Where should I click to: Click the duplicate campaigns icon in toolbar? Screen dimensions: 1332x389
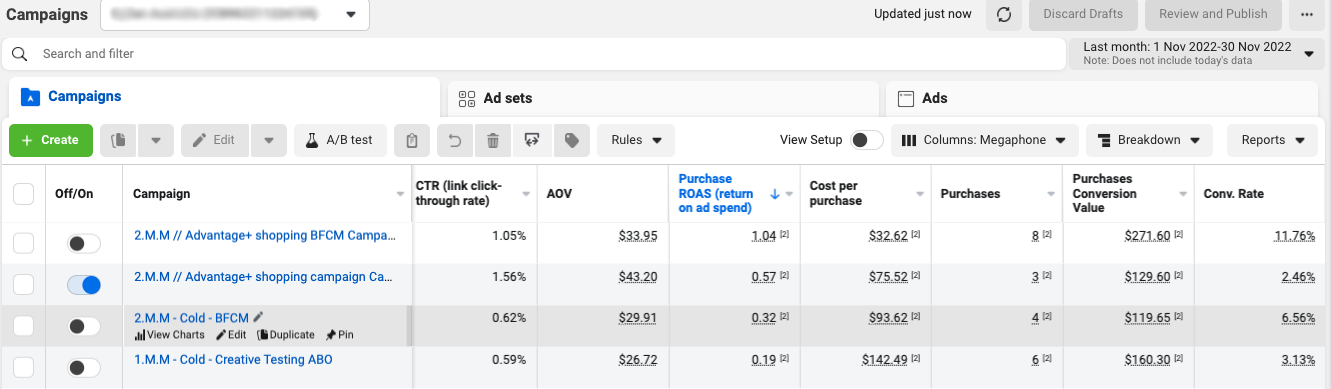point(118,140)
